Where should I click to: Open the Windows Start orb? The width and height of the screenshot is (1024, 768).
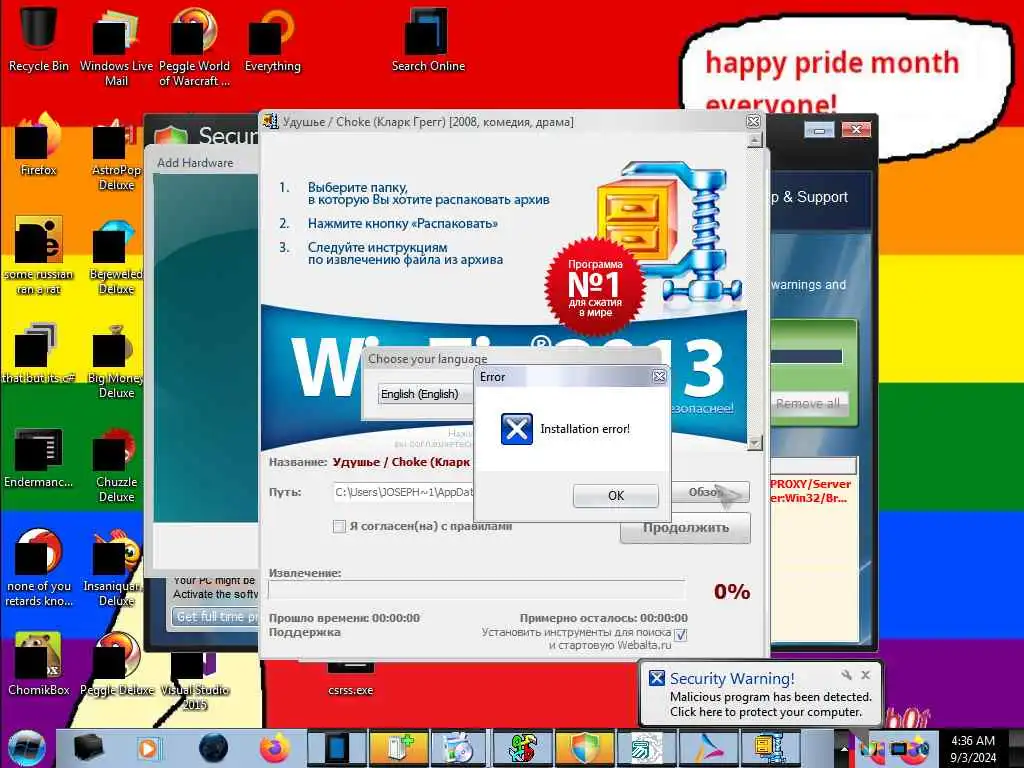click(26, 748)
